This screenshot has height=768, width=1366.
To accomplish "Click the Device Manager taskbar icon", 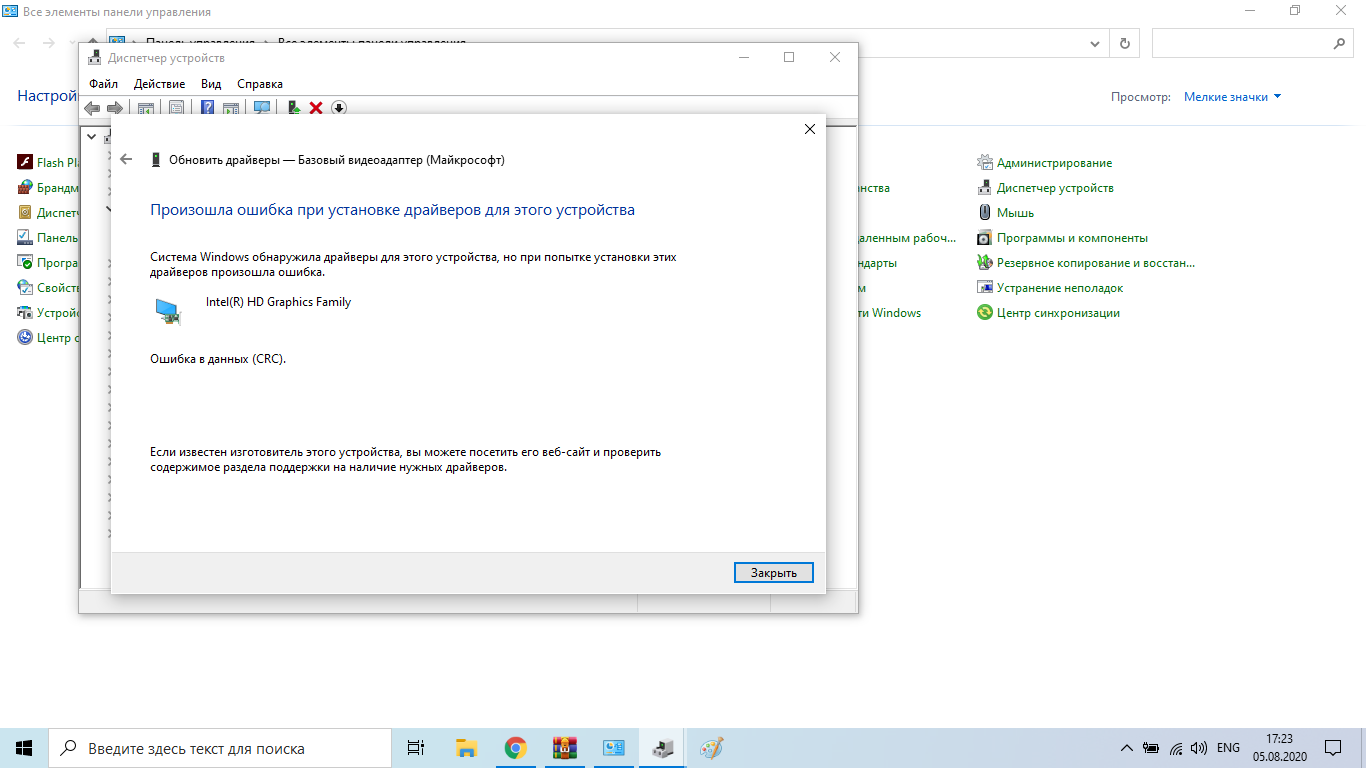I will tap(662, 747).
